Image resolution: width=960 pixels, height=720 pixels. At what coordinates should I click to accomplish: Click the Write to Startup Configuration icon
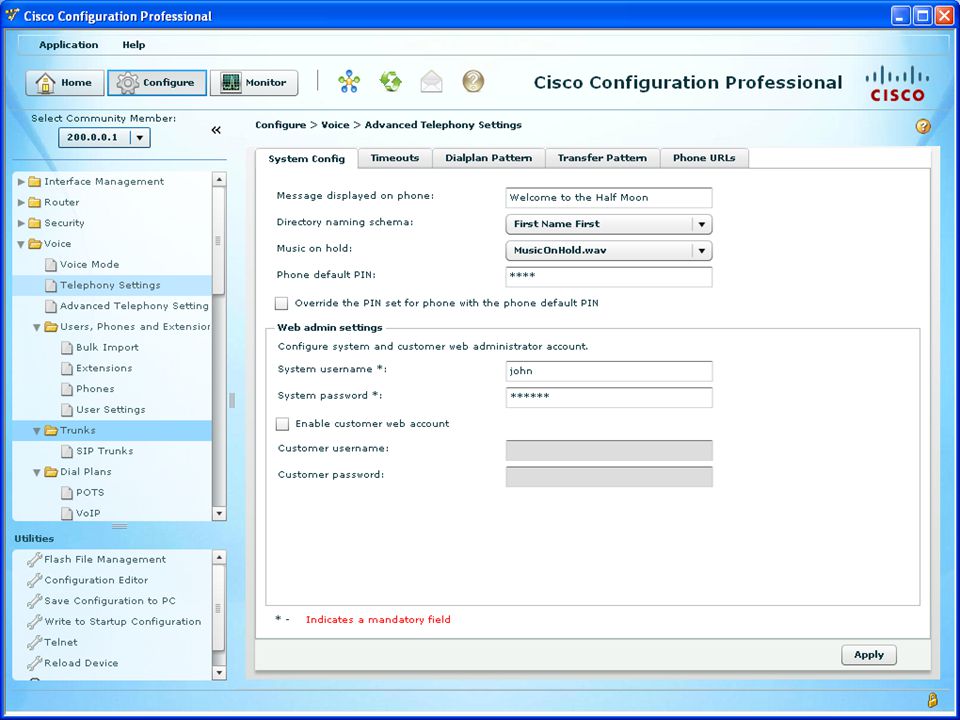click(x=34, y=621)
